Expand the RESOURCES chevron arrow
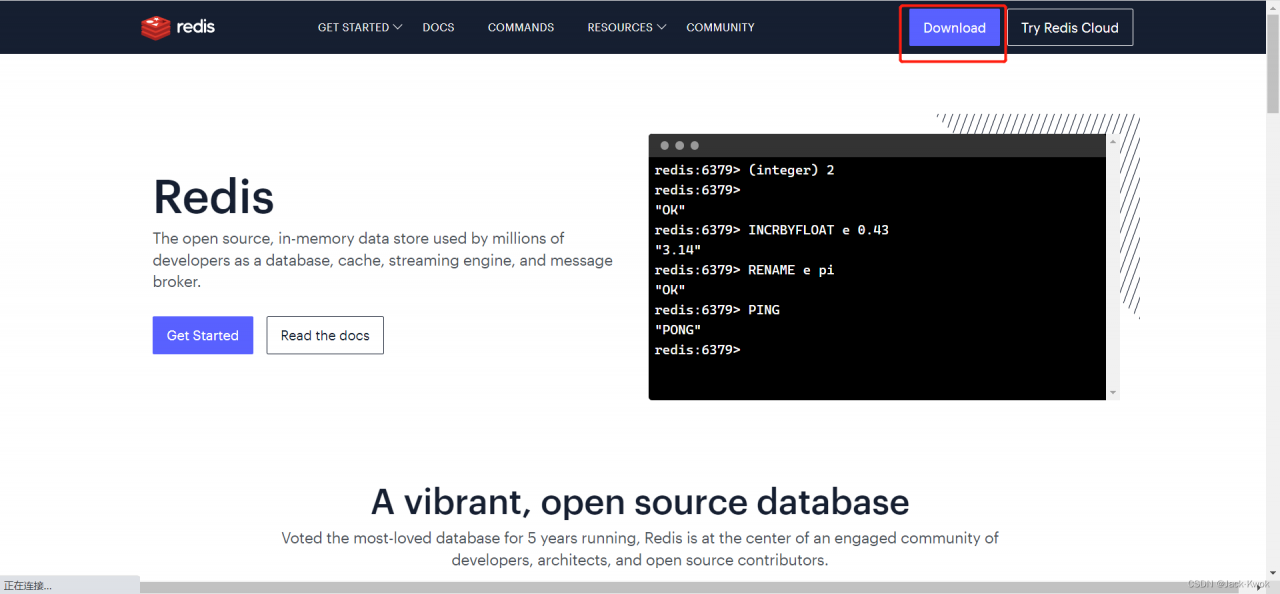 pyautogui.click(x=662, y=27)
